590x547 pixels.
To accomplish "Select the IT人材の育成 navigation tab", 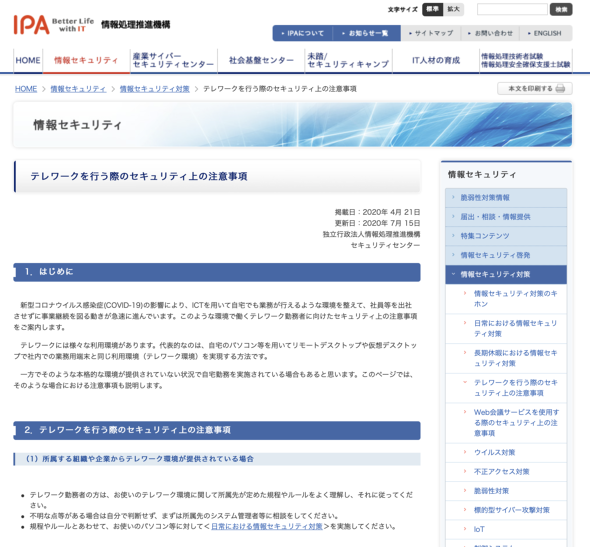I will (436, 60).
